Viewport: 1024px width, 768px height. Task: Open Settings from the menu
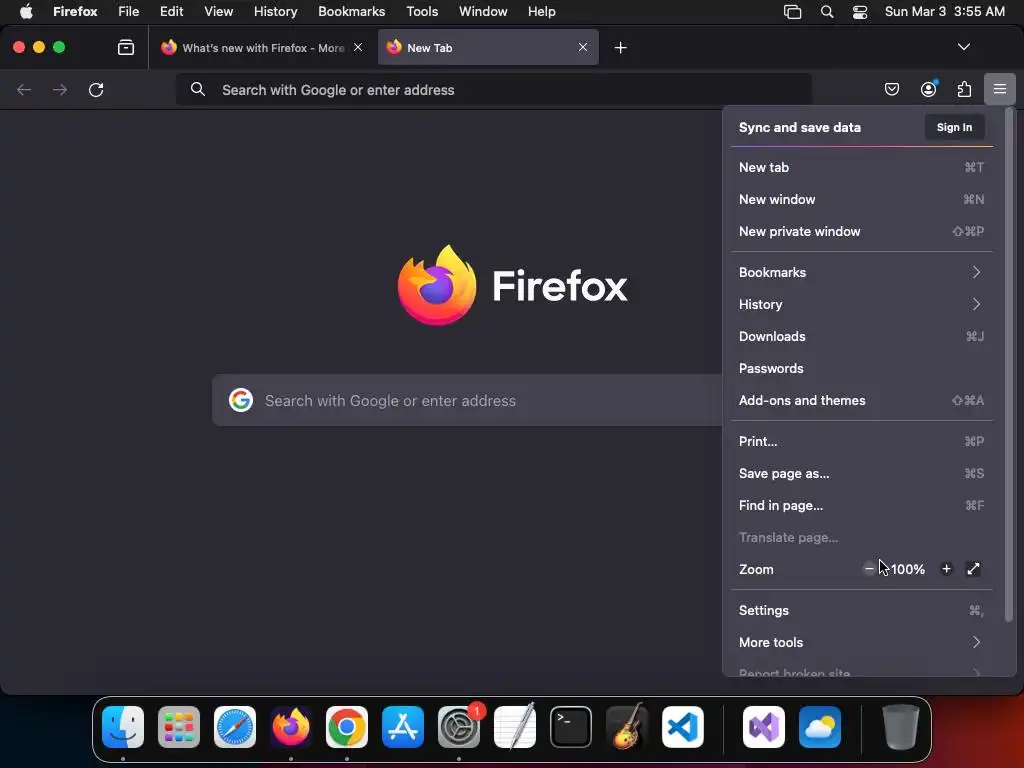click(862, 611)
